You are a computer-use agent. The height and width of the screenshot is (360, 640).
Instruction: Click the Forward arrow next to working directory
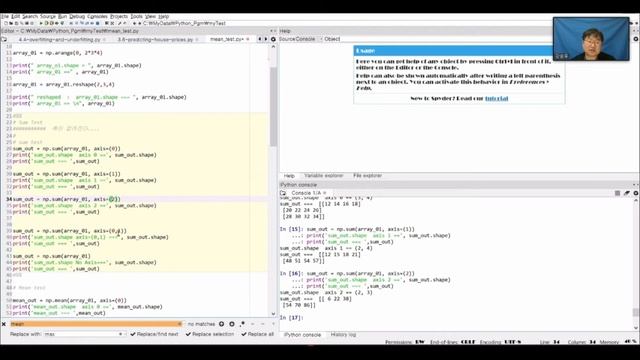pyautogui.click(x=140, y=23)
